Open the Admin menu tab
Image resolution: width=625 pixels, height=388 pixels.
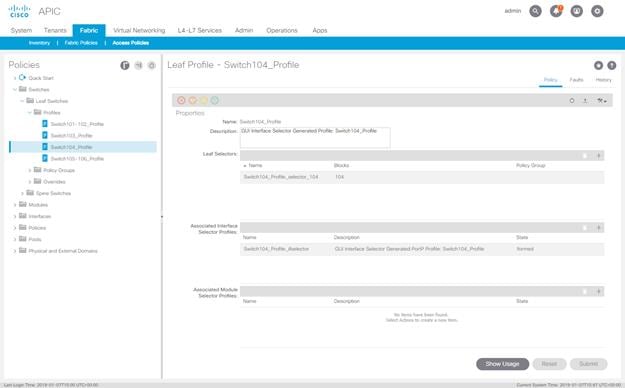[x=244, y=30]
